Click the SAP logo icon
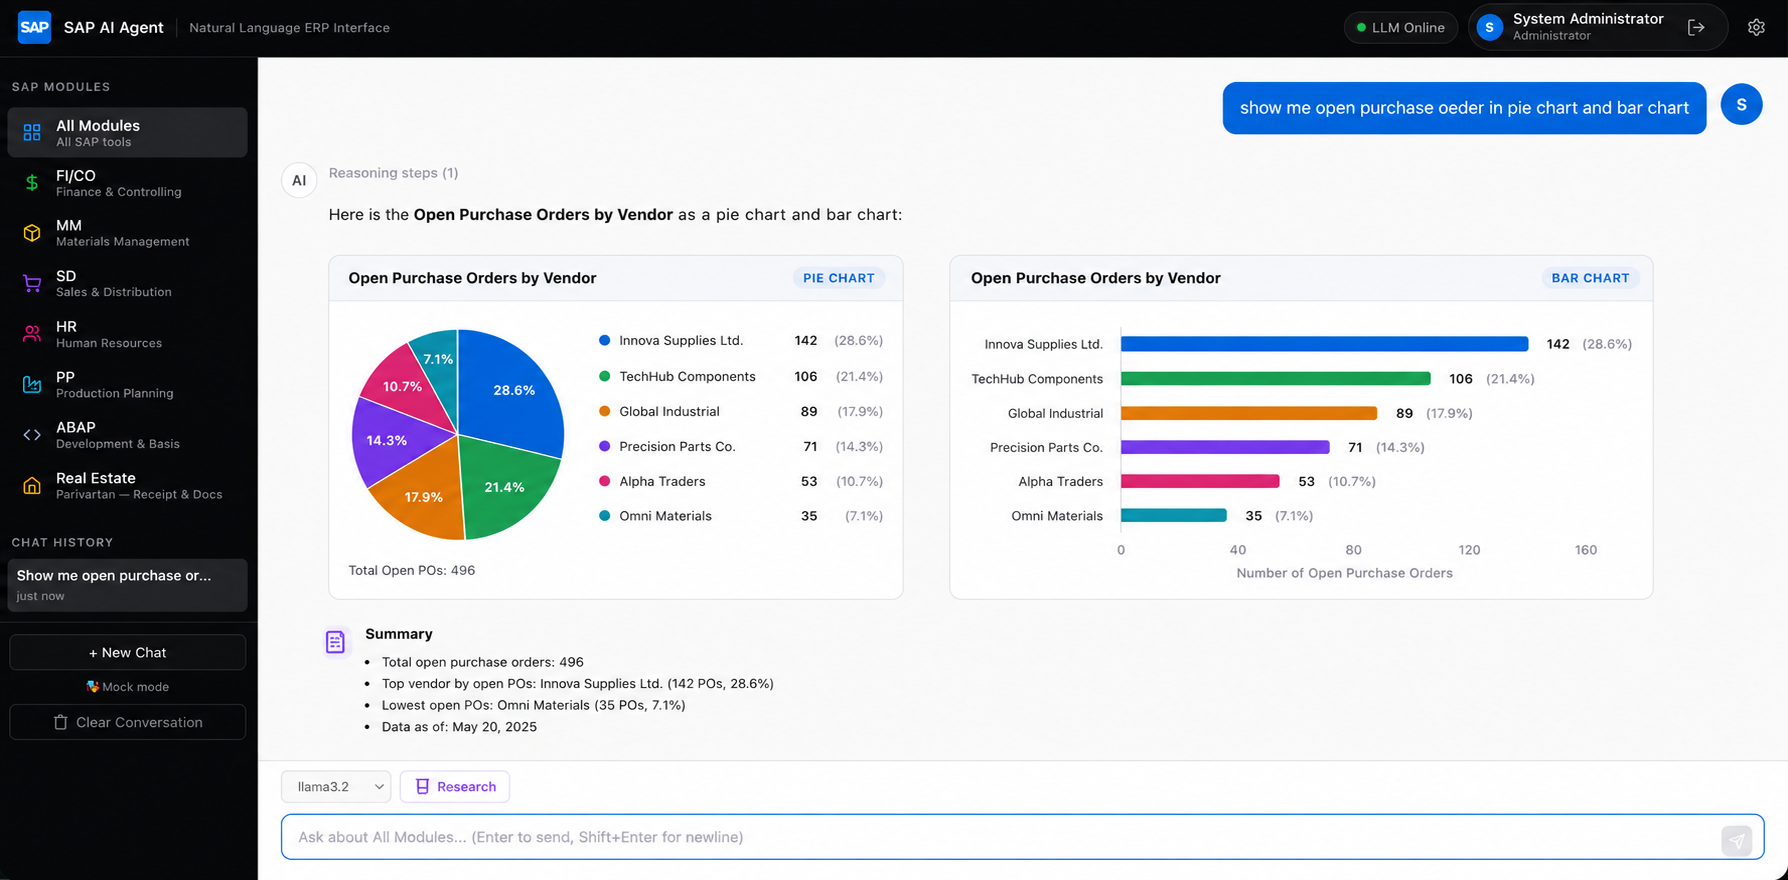This screenshot has height=880, width=1788. point(34,27)
